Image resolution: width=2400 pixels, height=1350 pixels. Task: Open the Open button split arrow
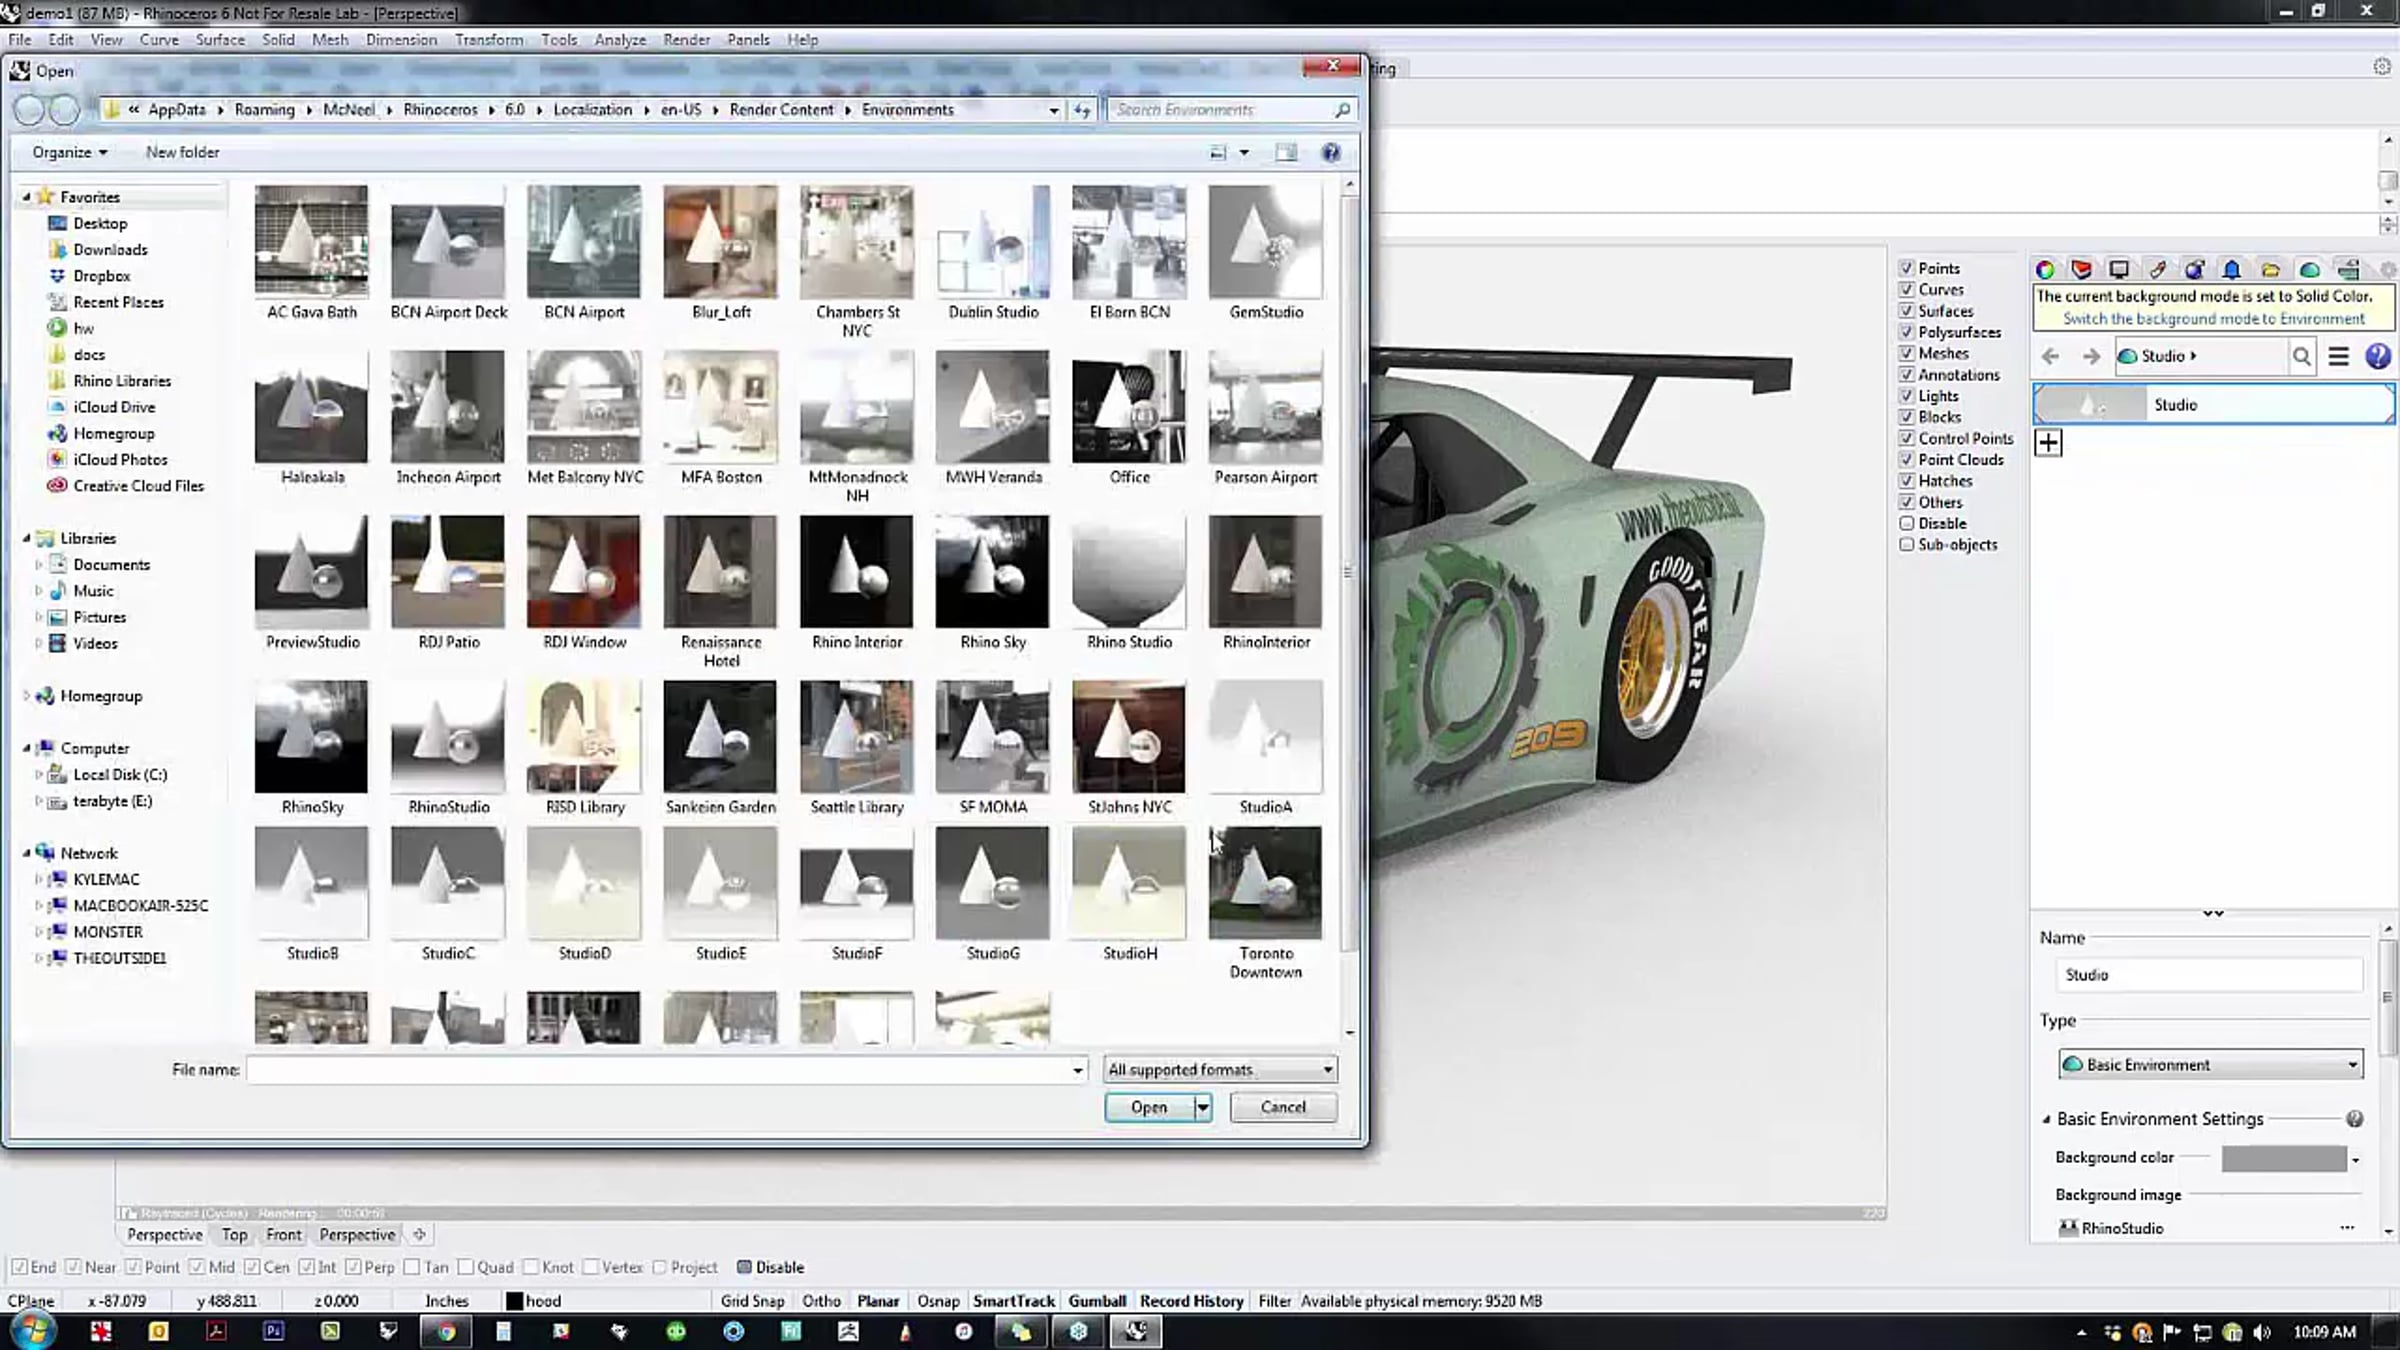click(1202, 1107)
